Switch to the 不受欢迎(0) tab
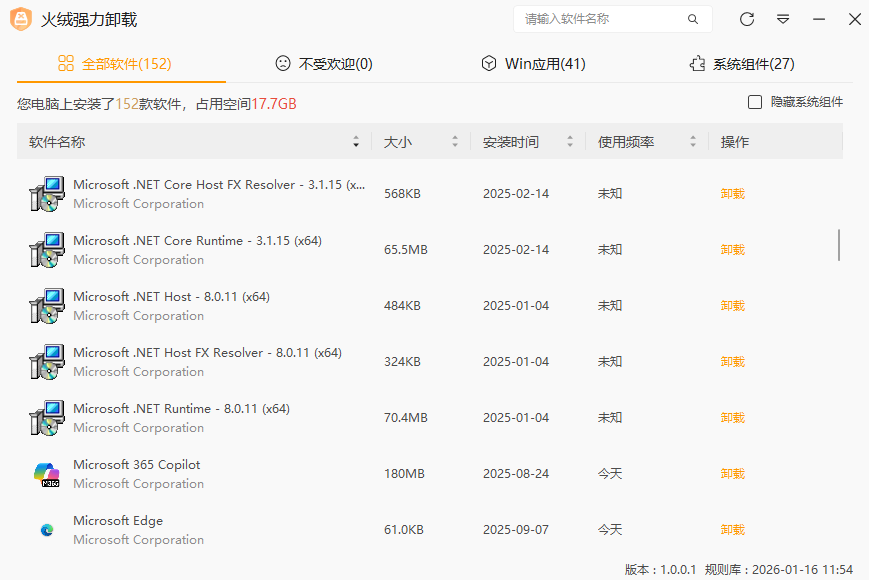 (324, 64)
